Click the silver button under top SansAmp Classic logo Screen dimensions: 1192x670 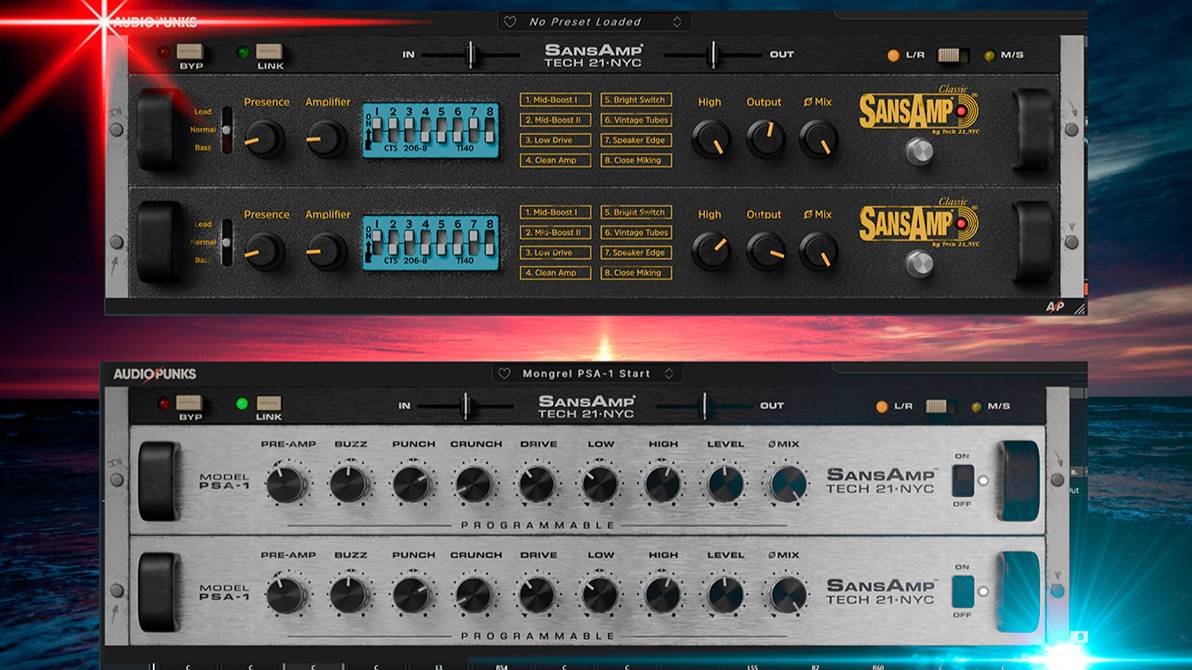coord(919,151)
